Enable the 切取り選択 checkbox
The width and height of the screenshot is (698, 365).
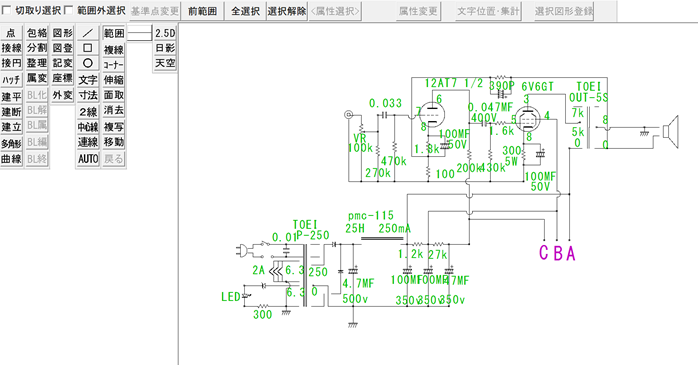tap(7, 10)
